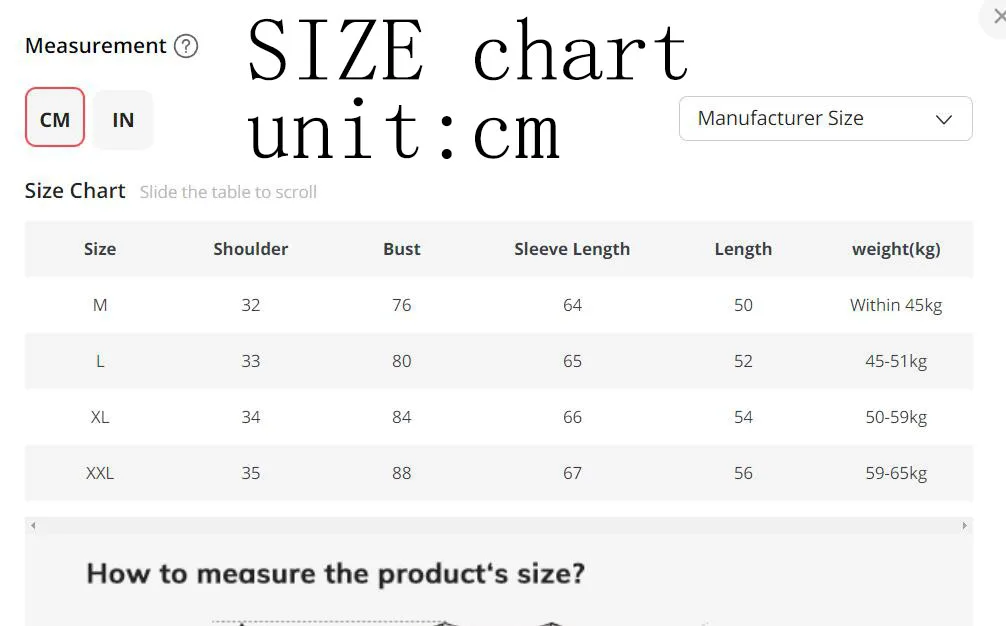Click the scrollbar right arrow
This screenshot has height=626, width=1006.
[x=964, y=526]
